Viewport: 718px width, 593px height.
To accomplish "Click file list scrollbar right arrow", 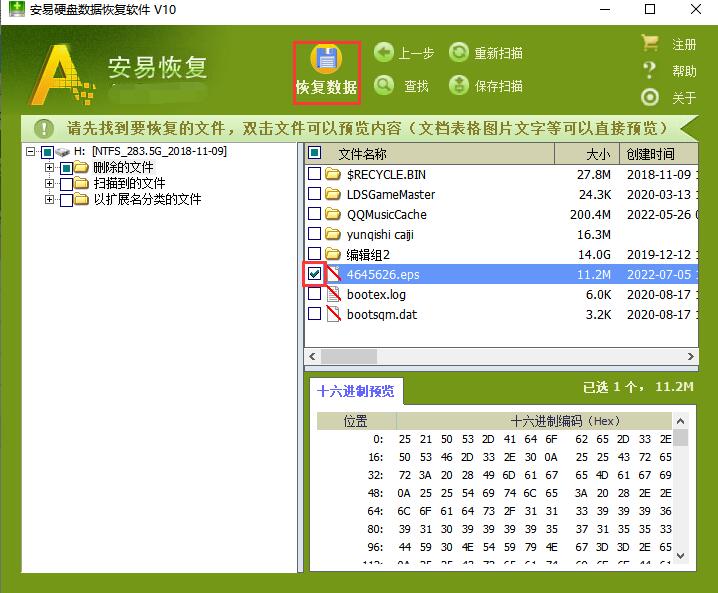I will [691, 356].
